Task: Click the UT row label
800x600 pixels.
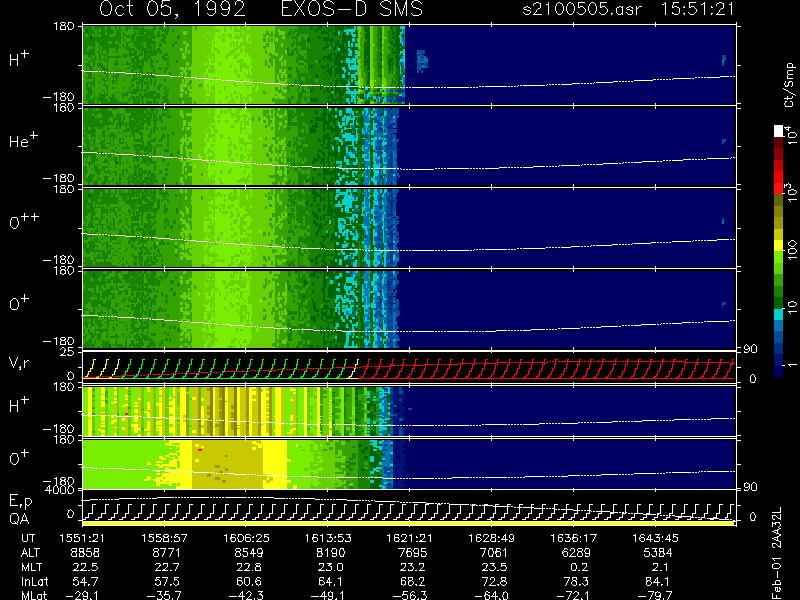Action: click(29, 538)
